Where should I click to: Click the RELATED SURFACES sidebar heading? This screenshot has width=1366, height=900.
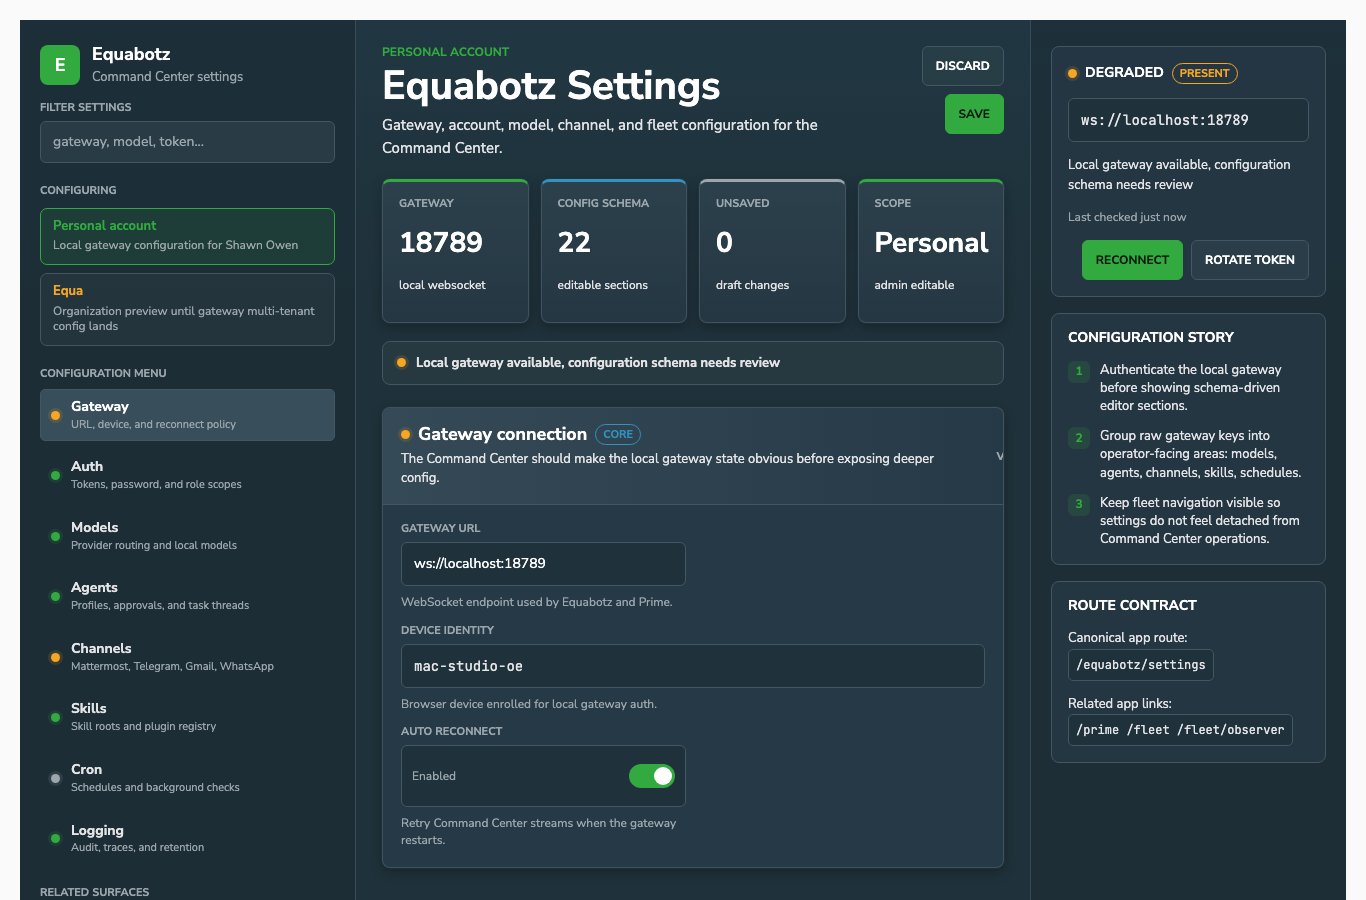(94, 892)
